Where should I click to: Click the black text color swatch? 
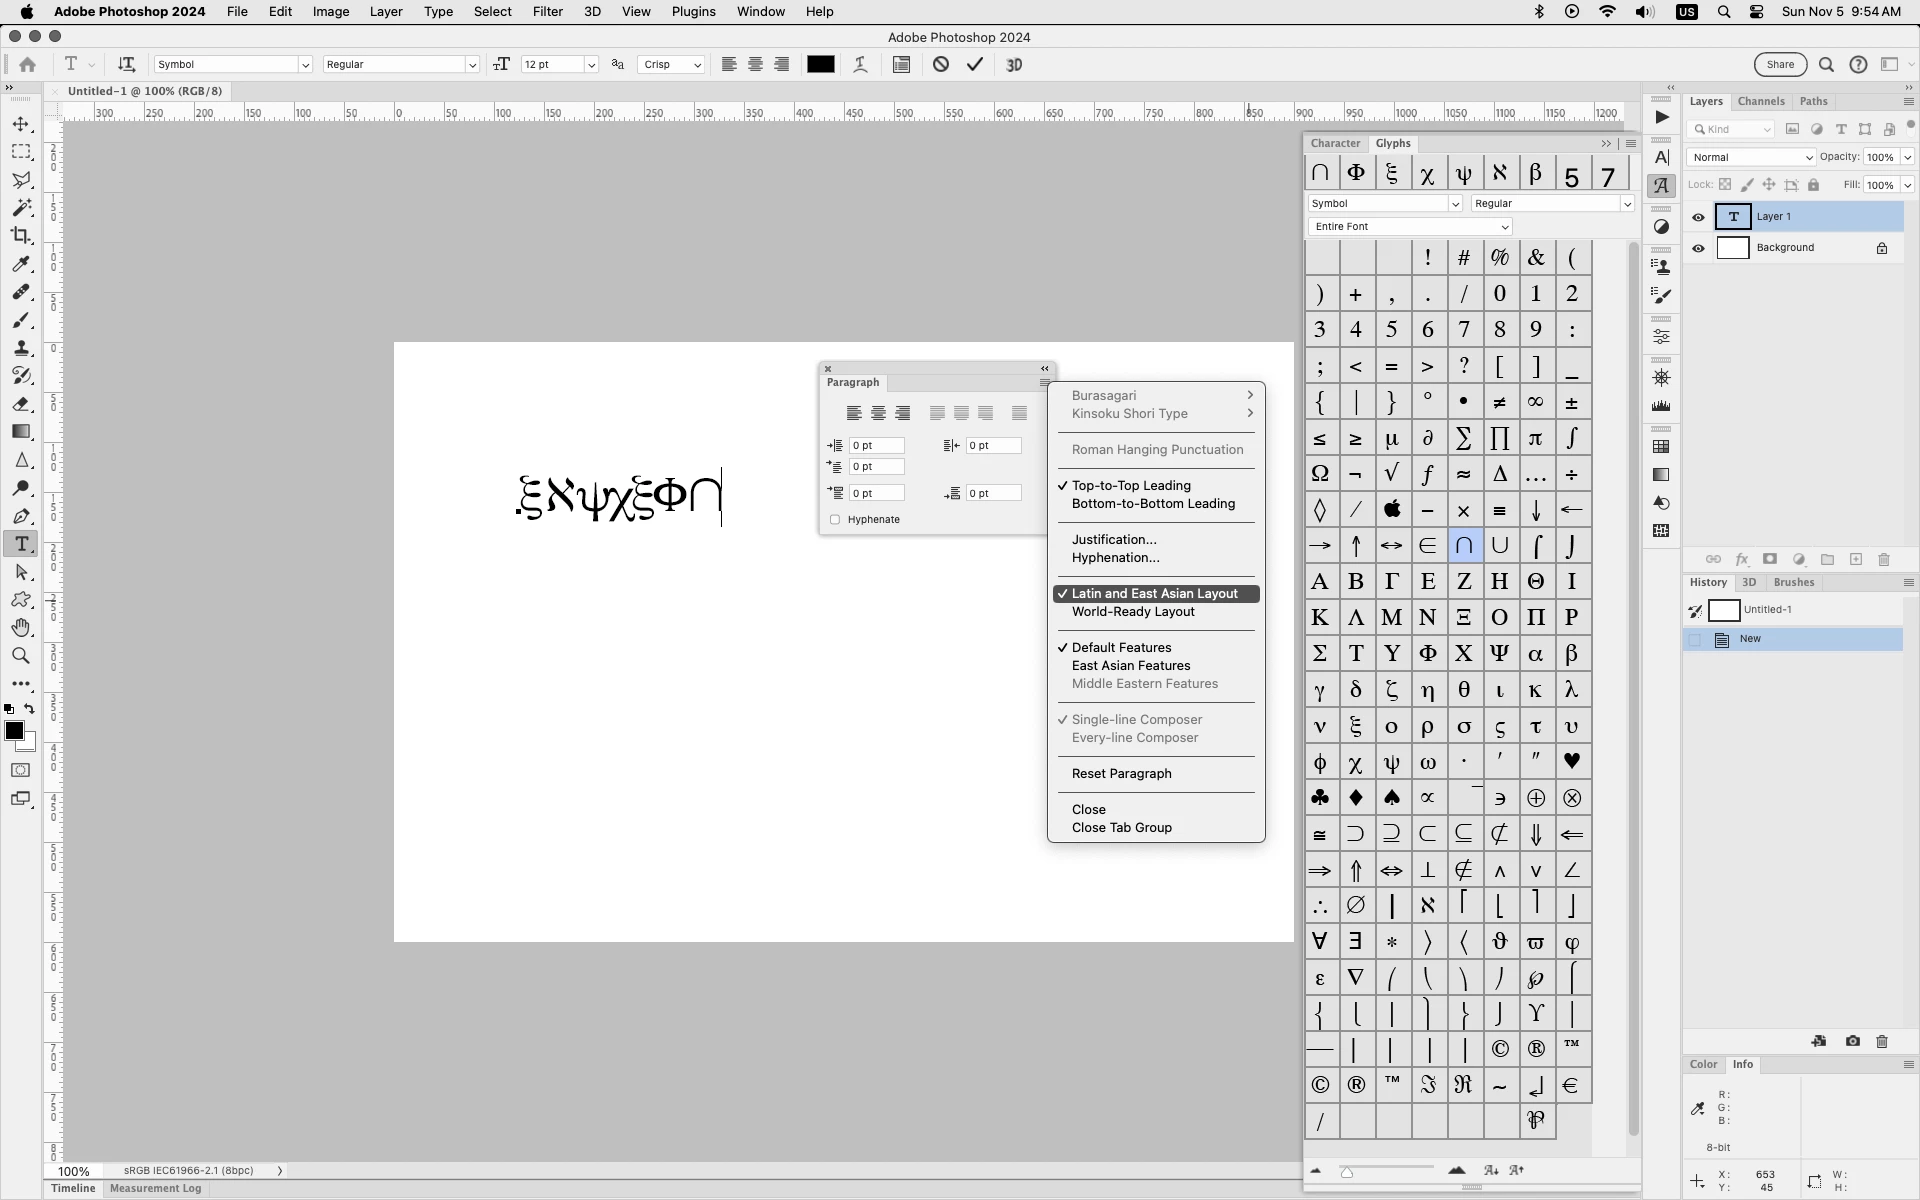821,65
